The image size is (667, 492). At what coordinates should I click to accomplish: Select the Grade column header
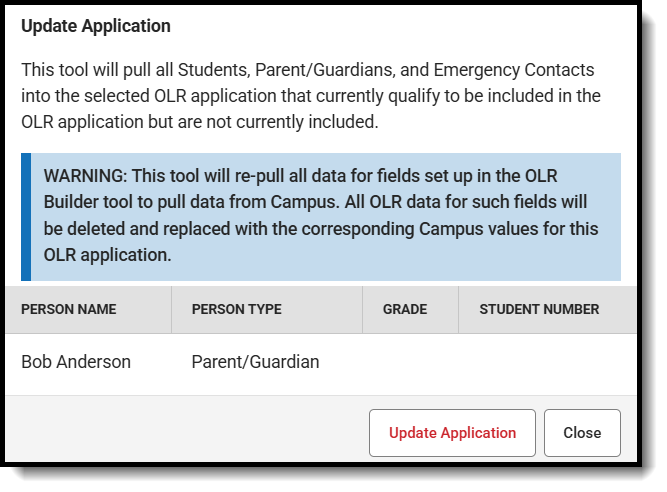[405, 309]
